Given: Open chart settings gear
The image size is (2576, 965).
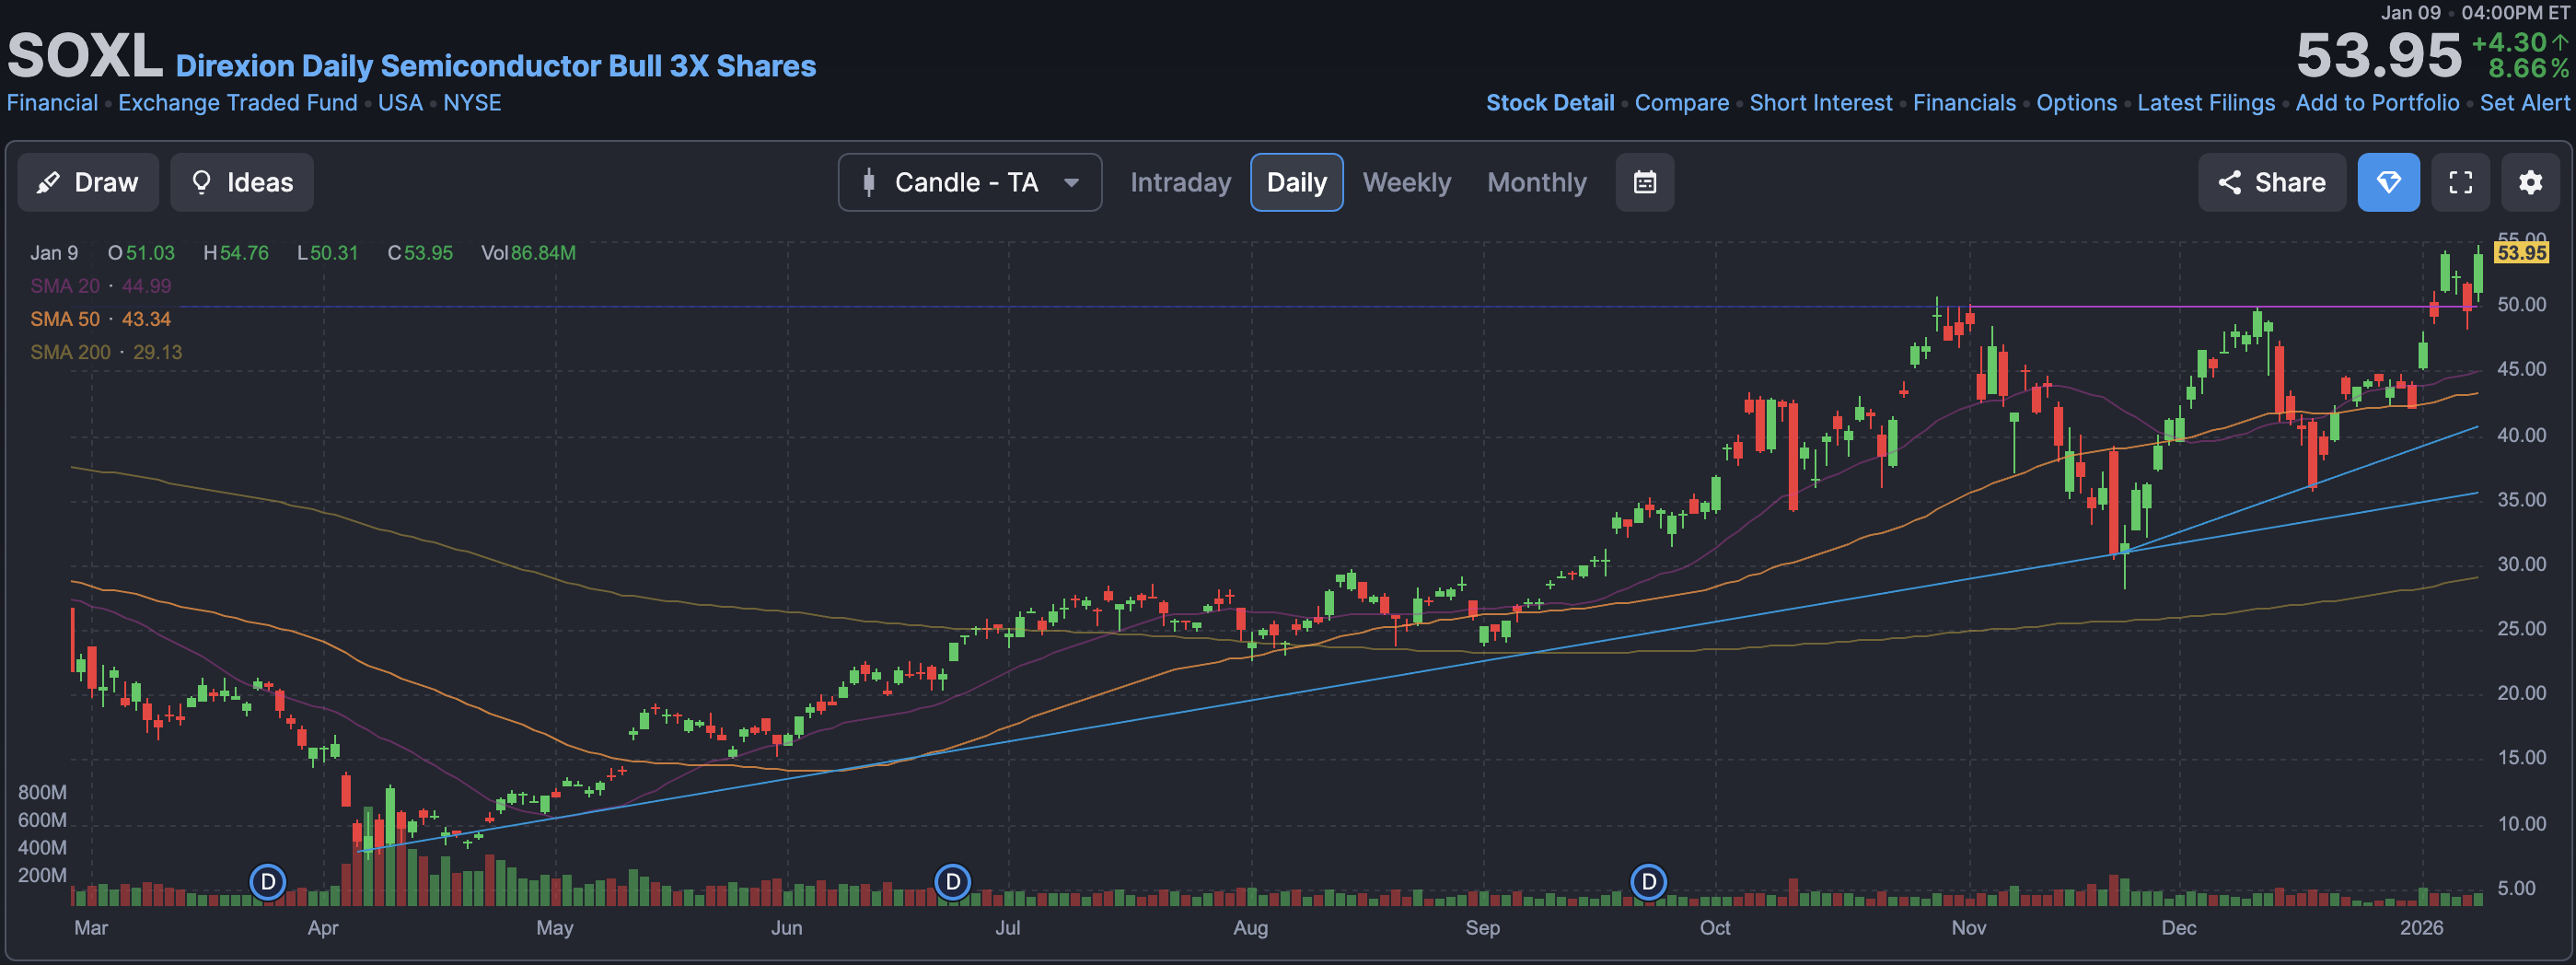Looking at the screenshot, I should click(x=2530, y=182).
